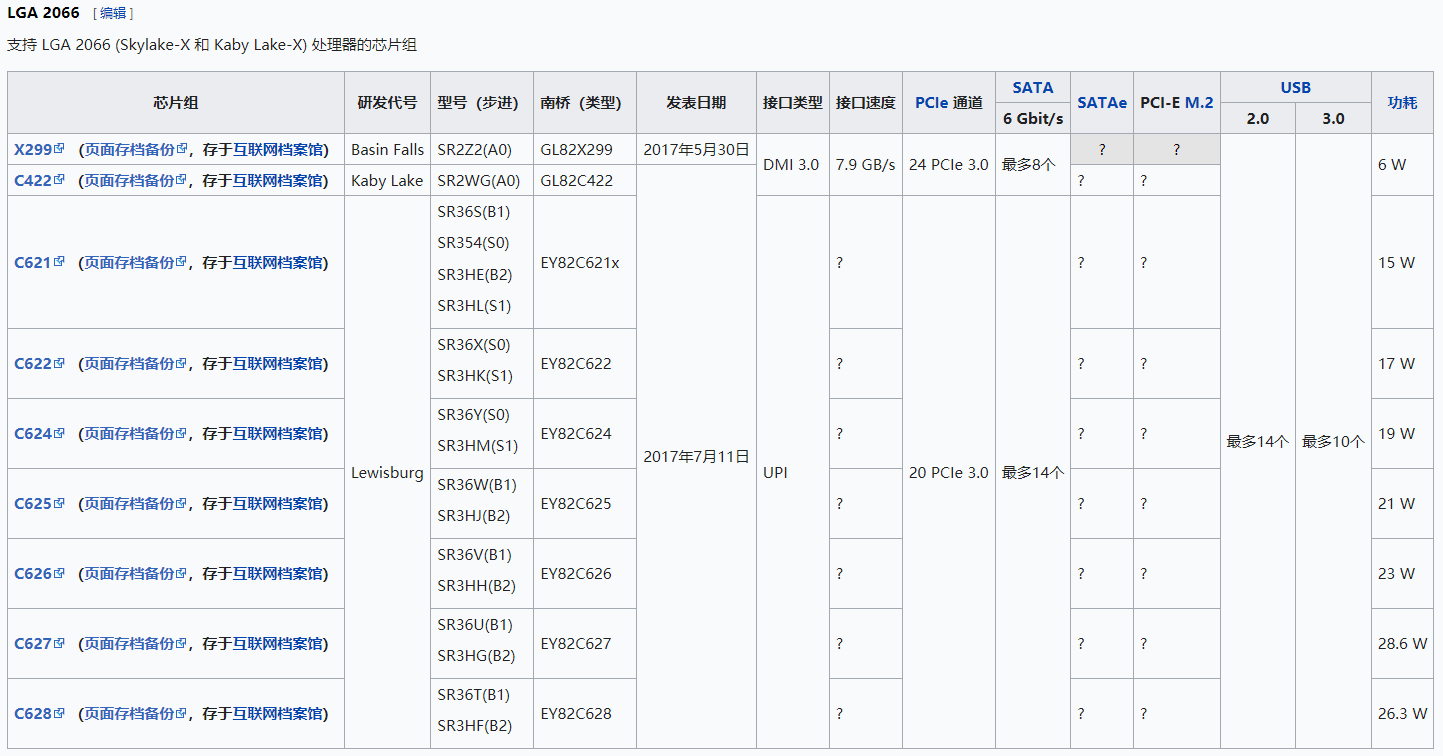Open 互联网档案馆 link in the X299 row
Viewport: 1443px width, 756px height.
[278, 149]
